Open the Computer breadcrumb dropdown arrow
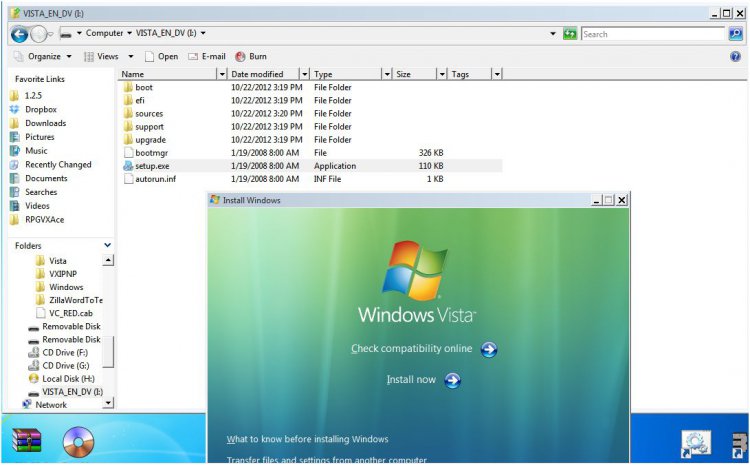The height and width of the screenshot is (465, 750). pos(129,33)
